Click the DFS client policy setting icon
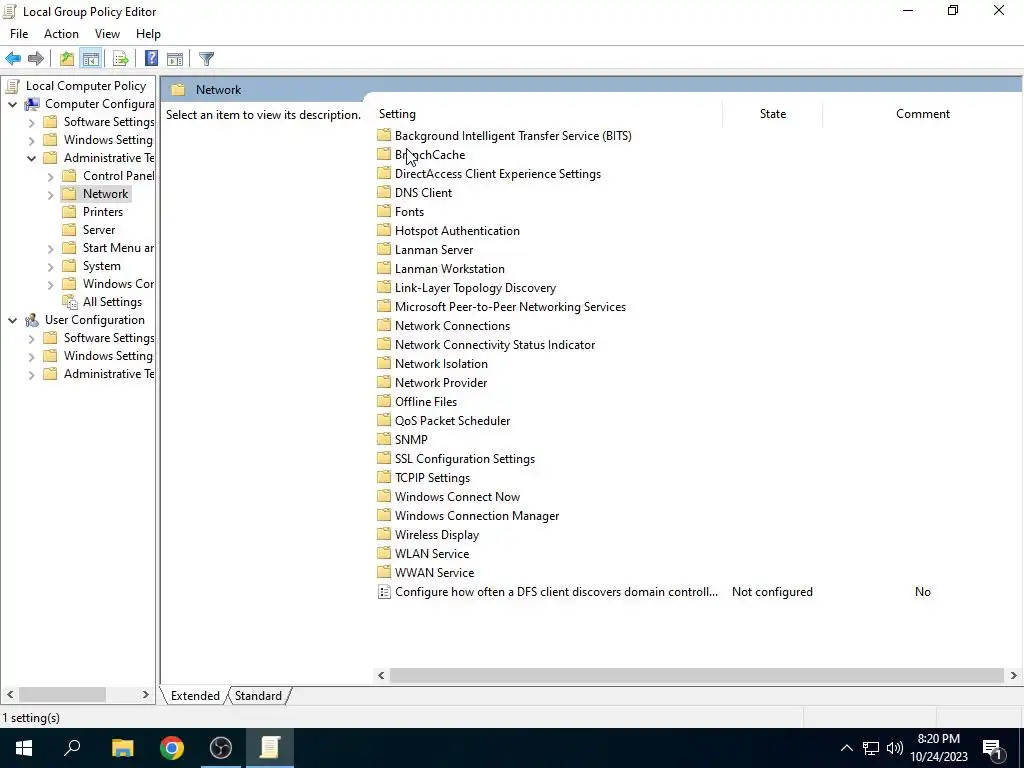 coord(384,592)
